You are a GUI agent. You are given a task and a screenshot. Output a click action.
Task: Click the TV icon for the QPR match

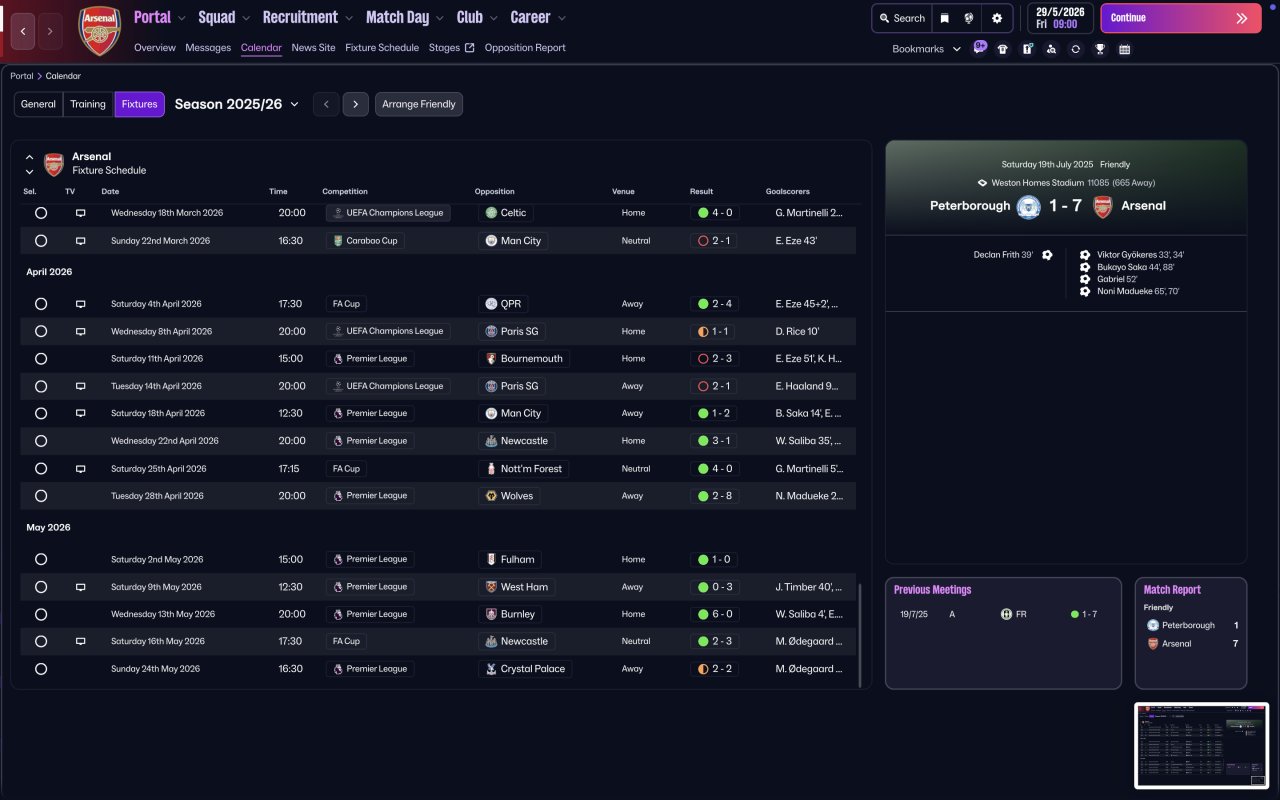tap(81, 304)
